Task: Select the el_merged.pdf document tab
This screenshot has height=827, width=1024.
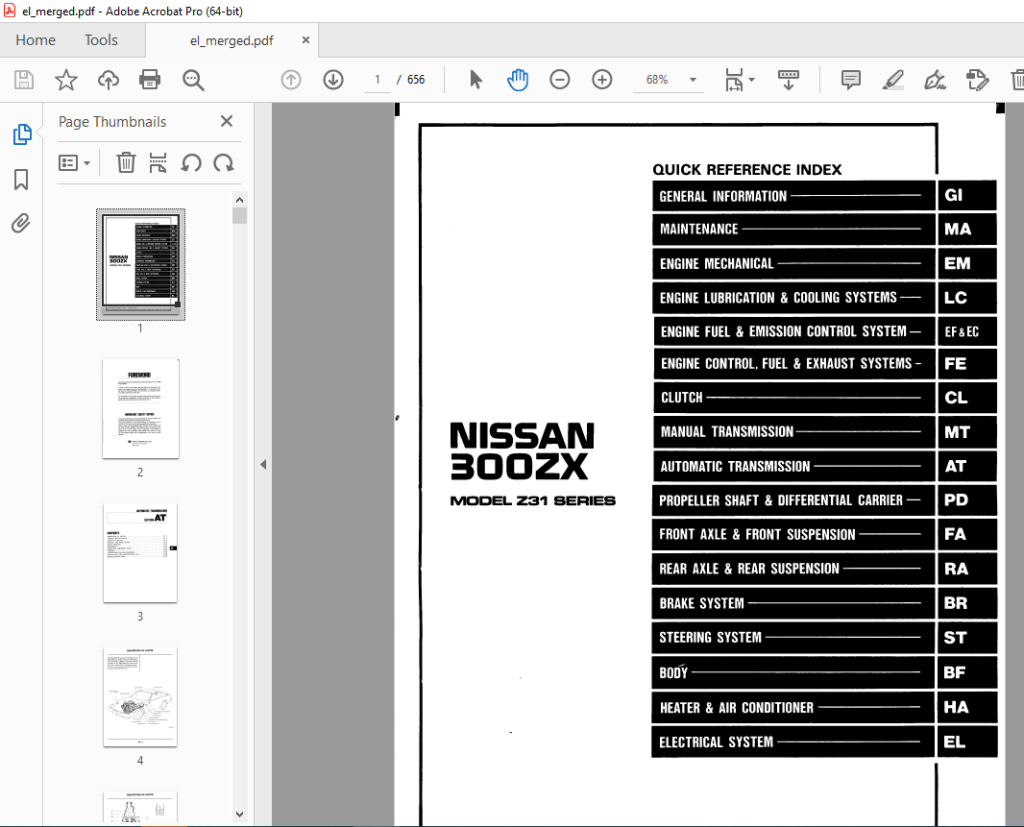Action: click(x=231, y=41)
